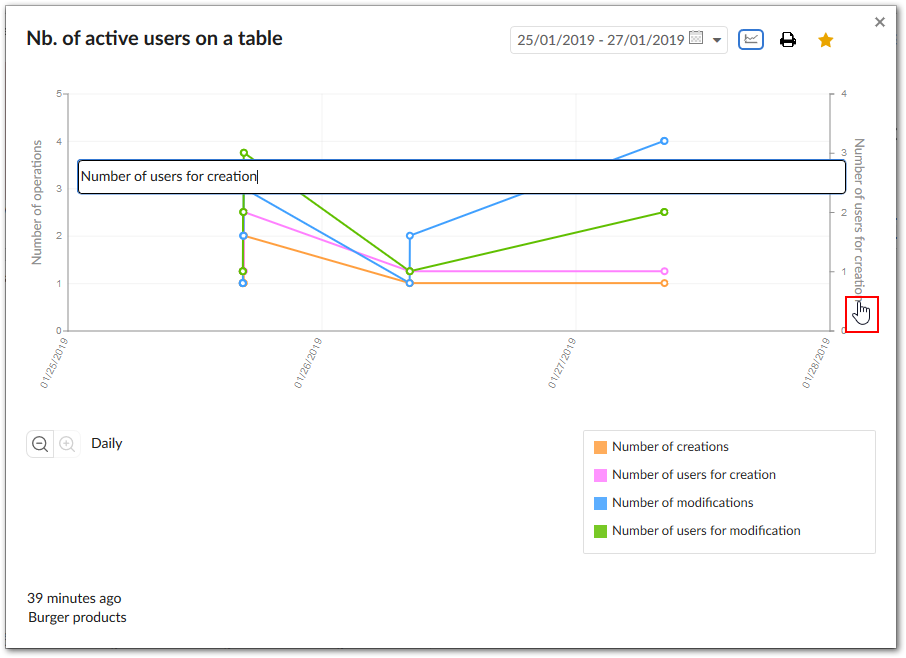Toggle the favorite star icon
Screen dimensions: 906x658
coord(825,40)
